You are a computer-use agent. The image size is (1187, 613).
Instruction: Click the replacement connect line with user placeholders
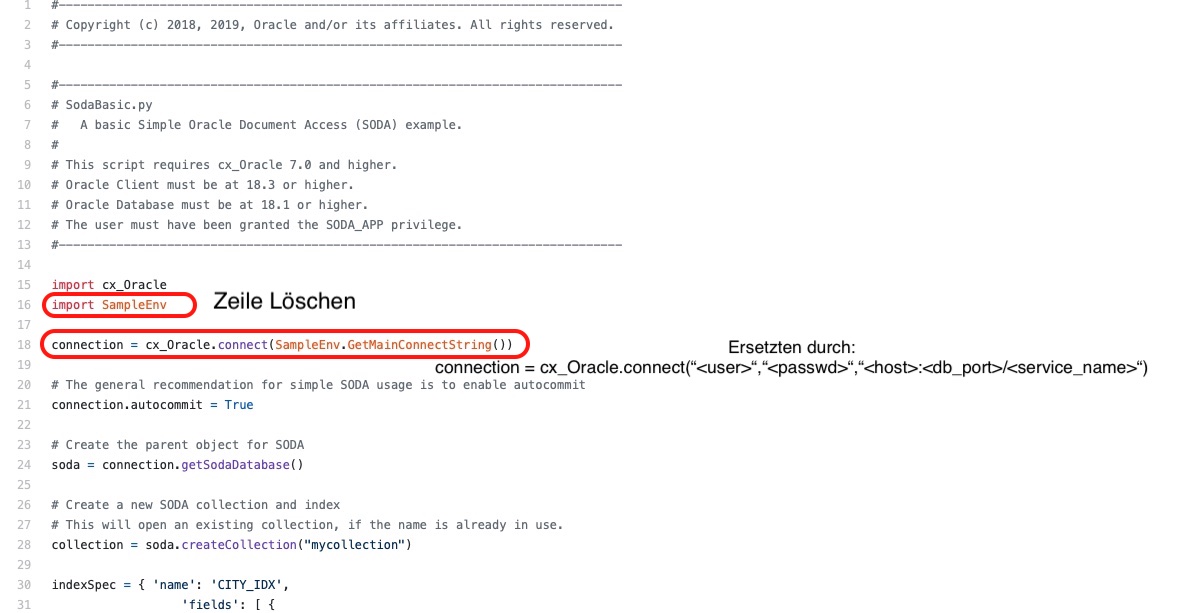coord(790,368)
